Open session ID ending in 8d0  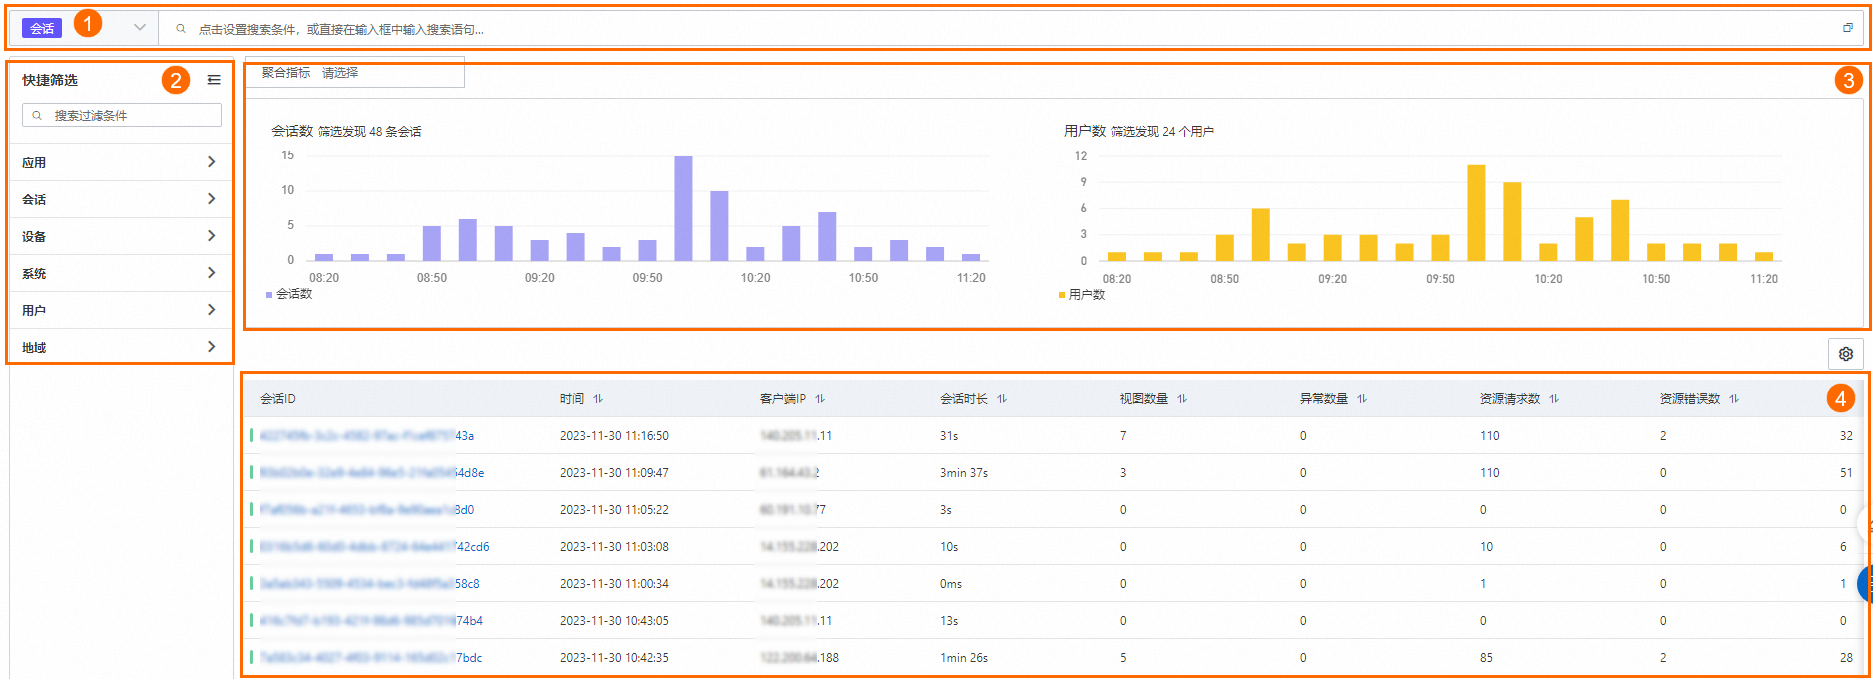click(x=366, y=510)
